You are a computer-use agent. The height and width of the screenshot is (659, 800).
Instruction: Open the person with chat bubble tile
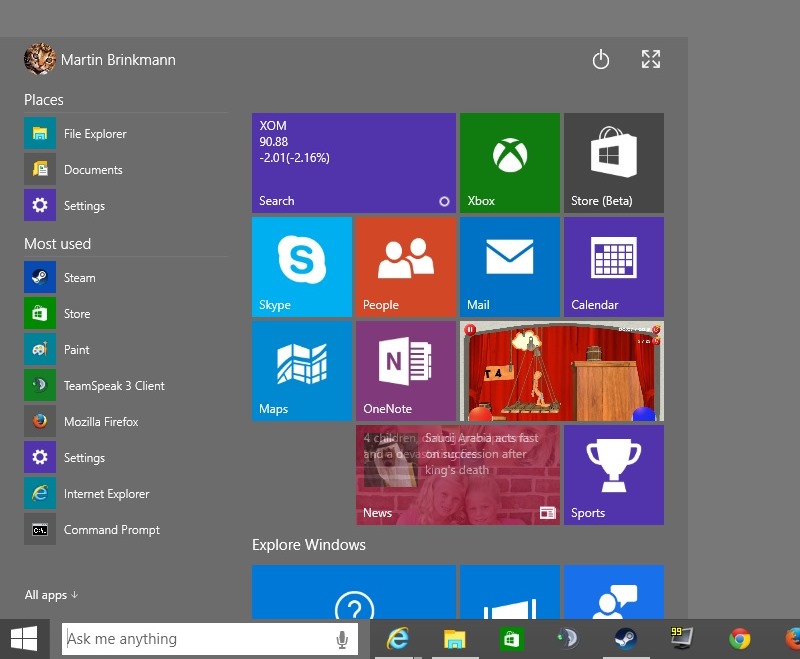point(614,592)
